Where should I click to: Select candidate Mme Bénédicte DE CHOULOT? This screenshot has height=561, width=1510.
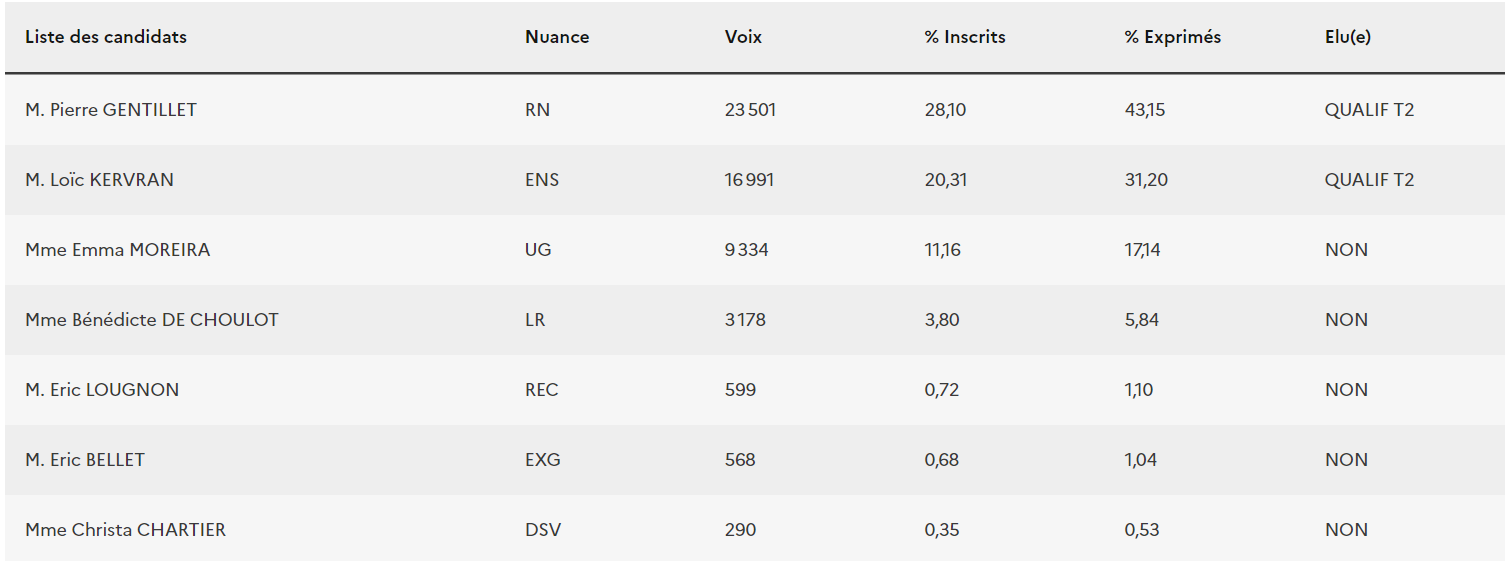152,320
